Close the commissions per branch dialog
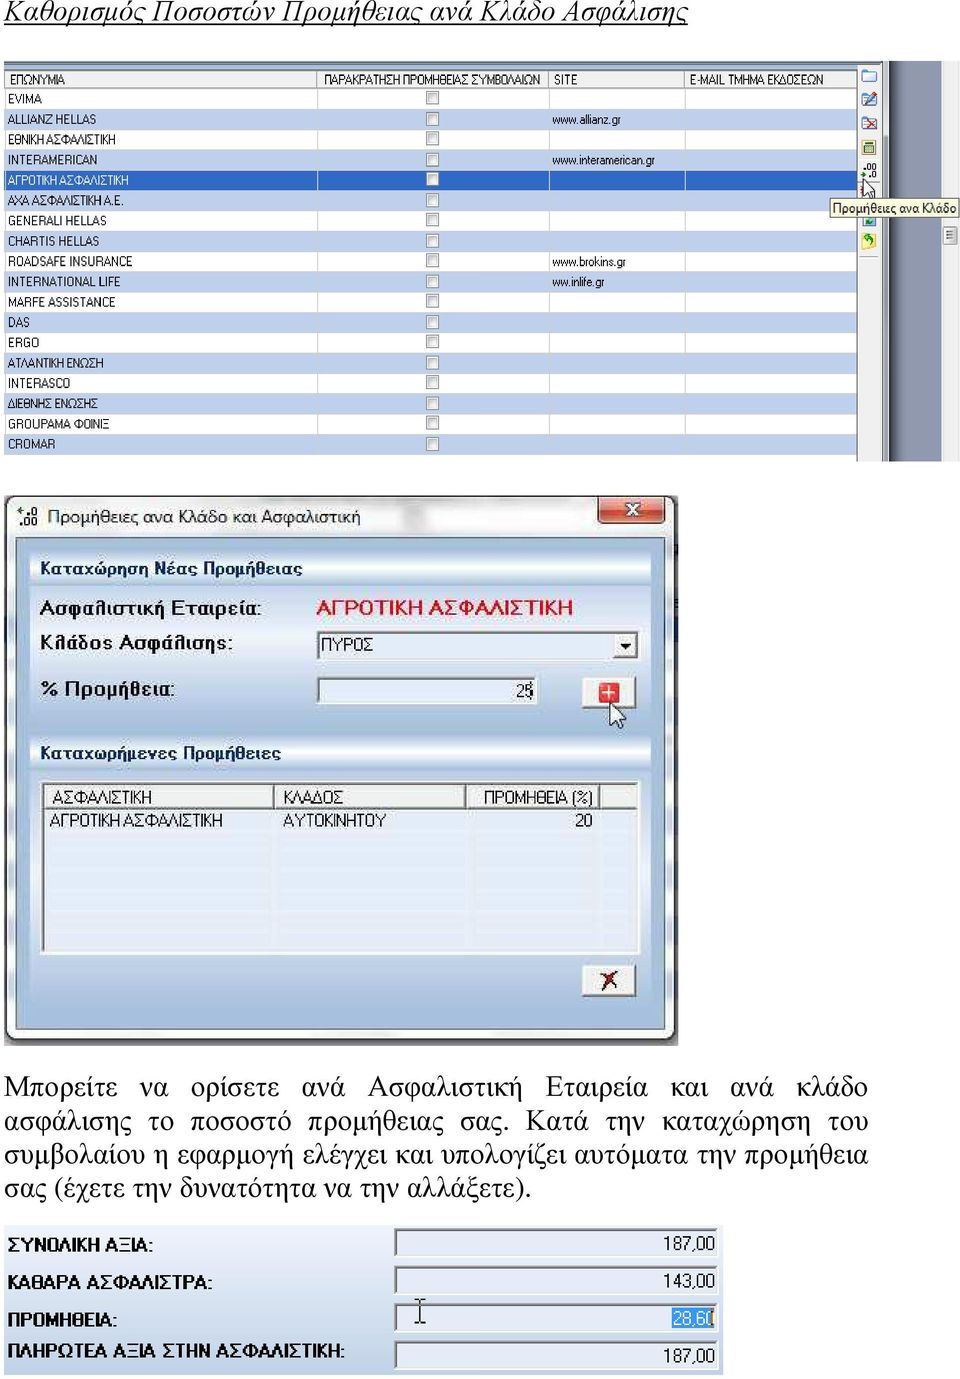The image size is (960, 1379). pyautogui.click(x=632, y=510)
